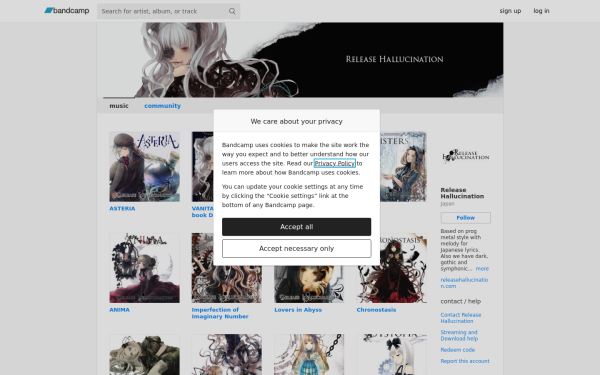Open the sleeping blonde girl album cover
This screenshot has width=600, height=375.
144,355
